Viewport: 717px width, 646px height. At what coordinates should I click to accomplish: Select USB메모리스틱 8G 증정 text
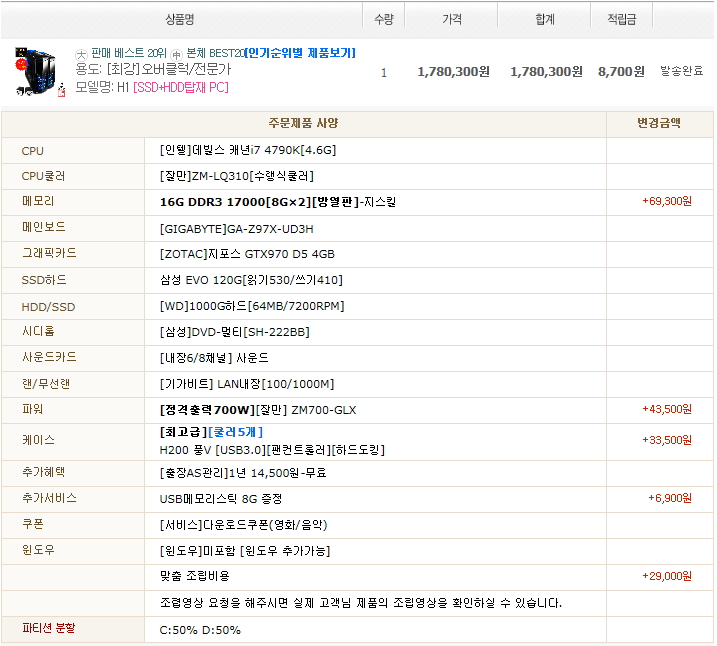[221, 499]
